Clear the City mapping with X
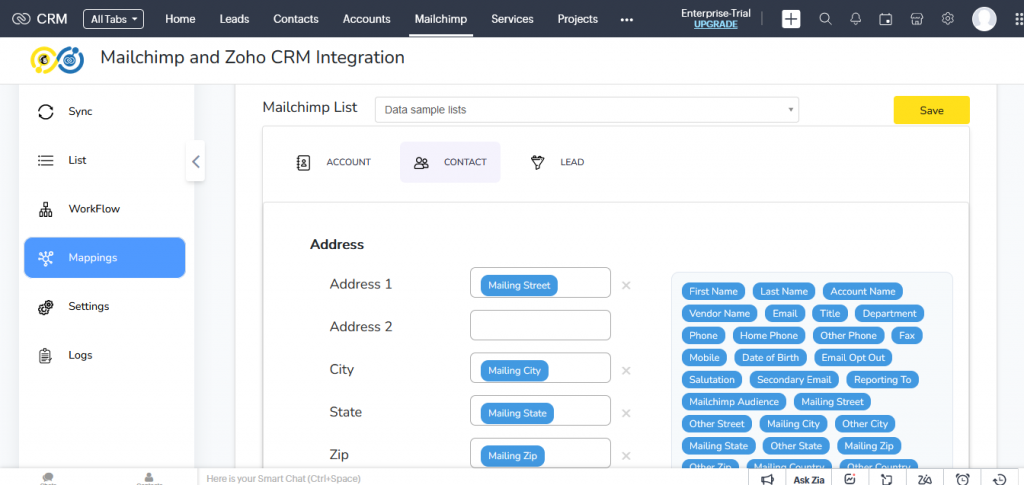This screenshot has height=485, width=1024. [626, 371]
